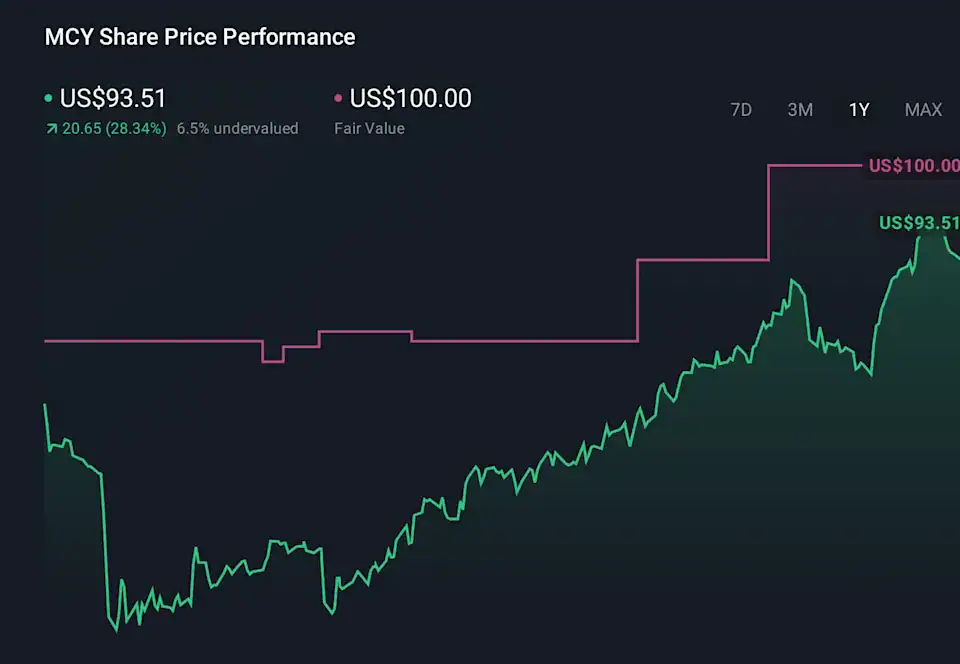Click the "6.5% undervalued" text
Screen dimensions: 960x664
(237, 129)
